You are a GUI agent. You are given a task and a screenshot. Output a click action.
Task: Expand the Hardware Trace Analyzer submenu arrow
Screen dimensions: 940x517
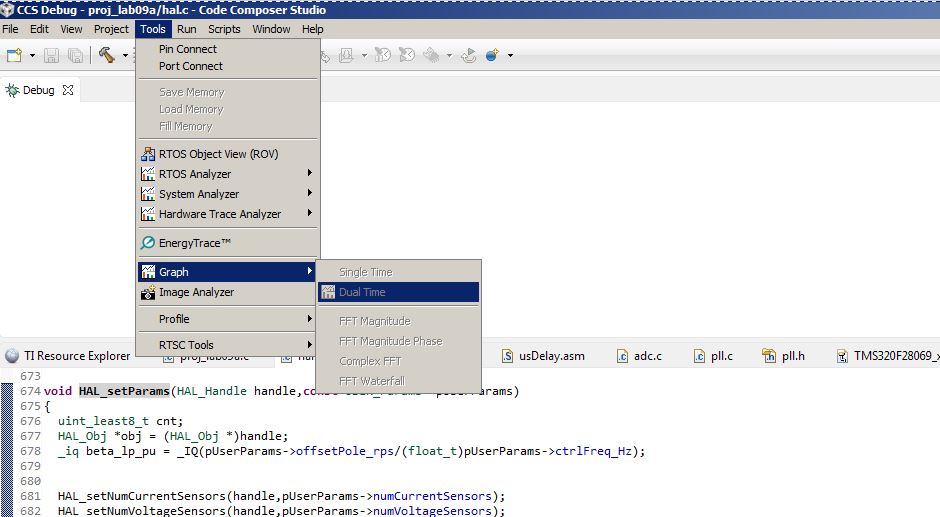[x=309, y=212]
